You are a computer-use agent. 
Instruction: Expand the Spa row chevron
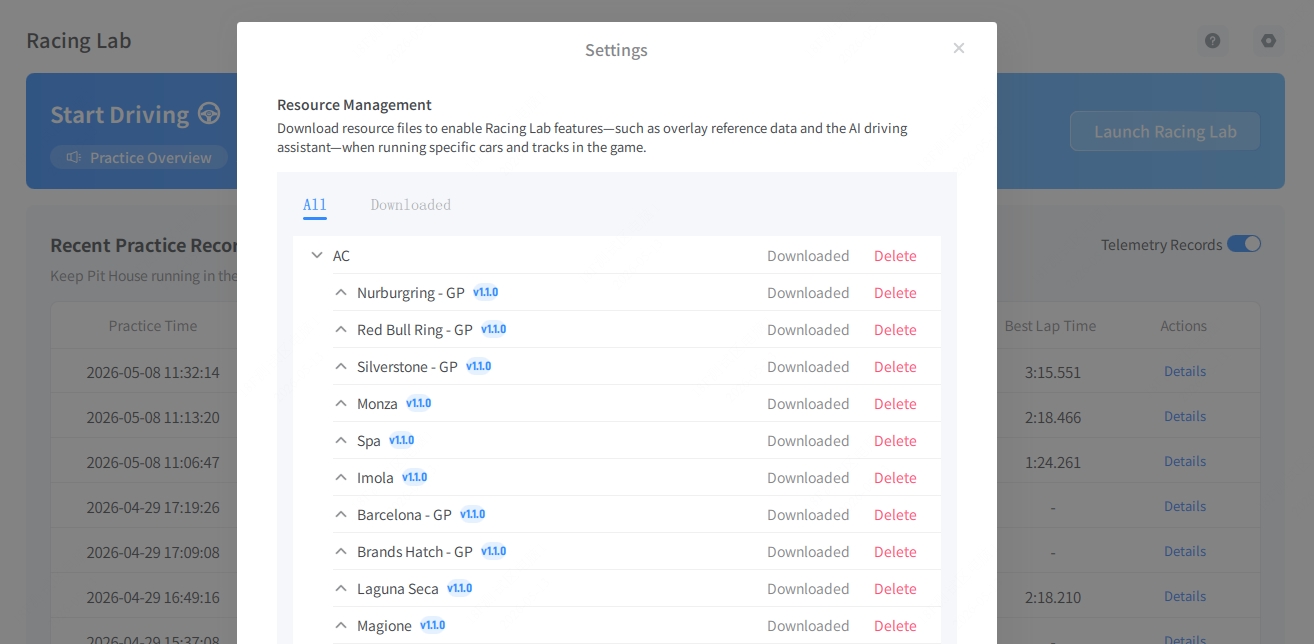[341, 440]
